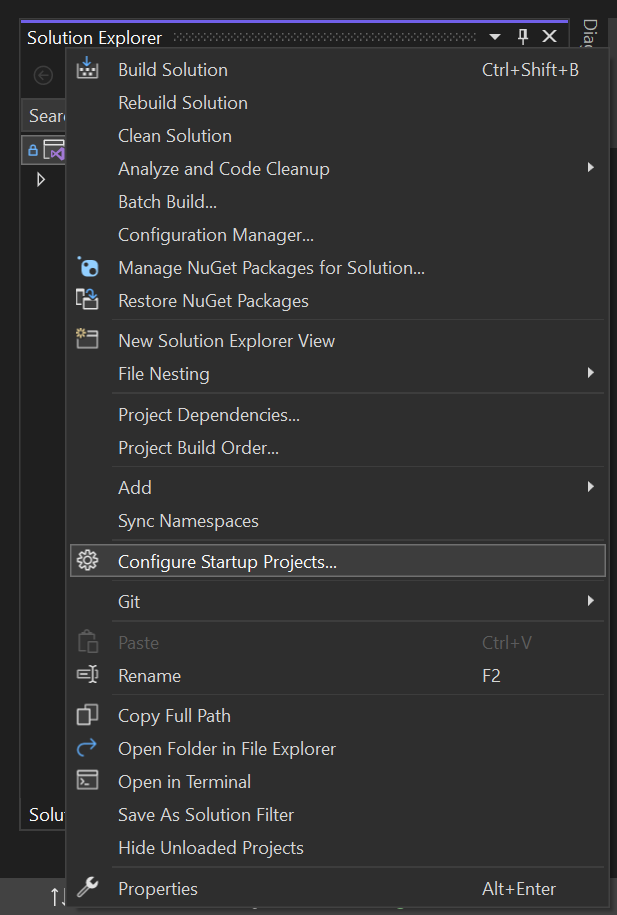Click the Open Folder in File Explorer icon
Screen dimensions: 617x915
[x=88, y=748]
